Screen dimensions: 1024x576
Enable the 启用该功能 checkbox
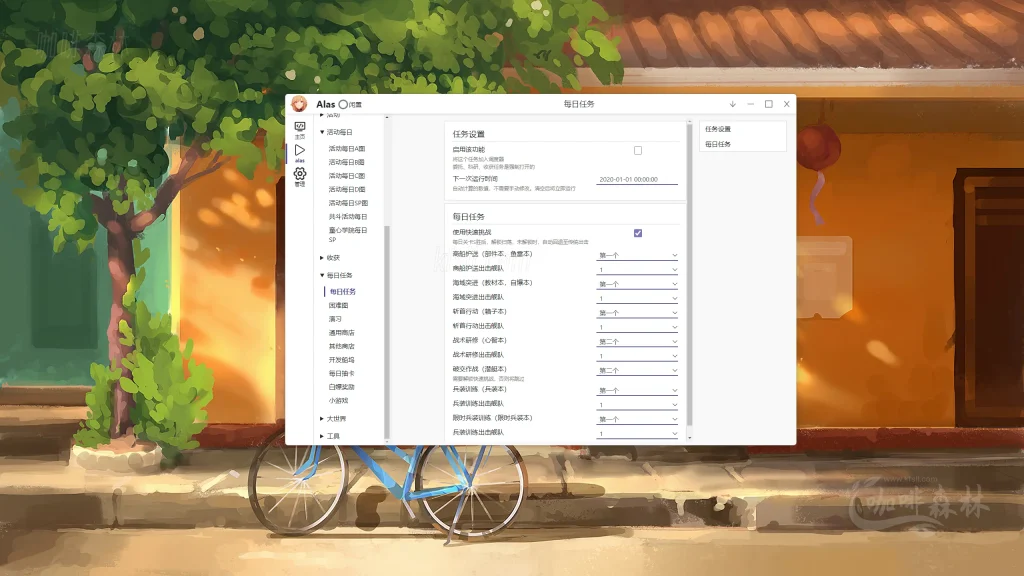638,150
